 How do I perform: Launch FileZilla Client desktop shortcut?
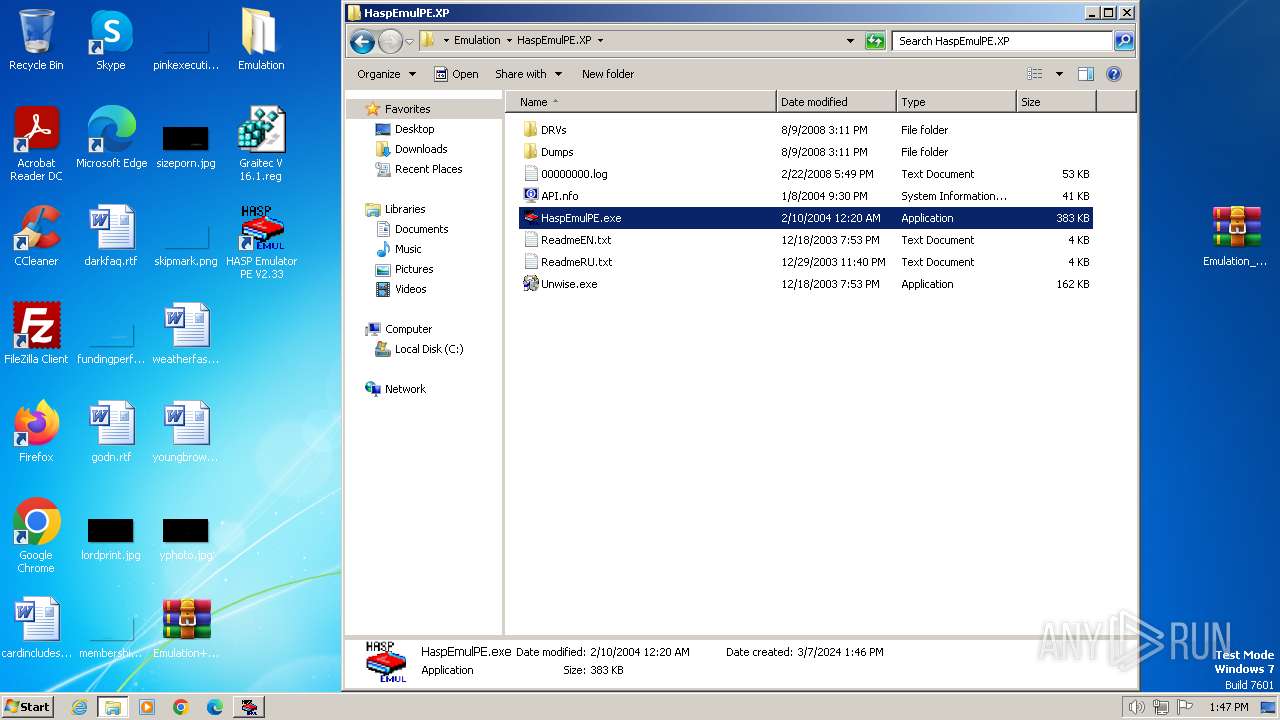pyautogui.click(x=36, y=334)
